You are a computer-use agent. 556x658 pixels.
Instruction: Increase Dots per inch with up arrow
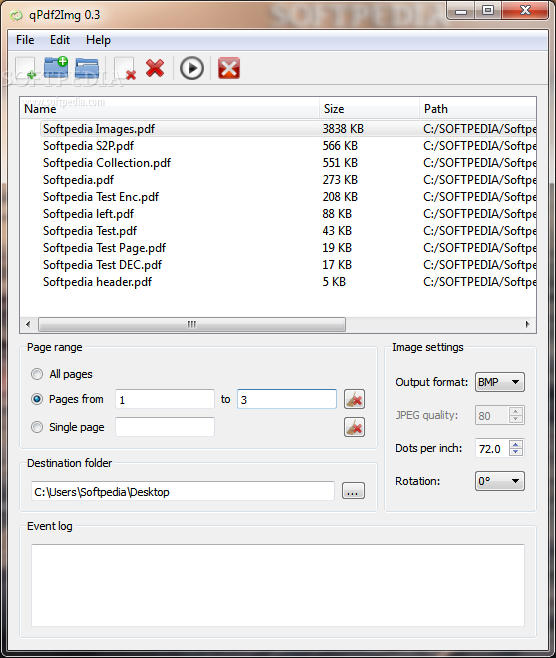[x=516, y=444]
